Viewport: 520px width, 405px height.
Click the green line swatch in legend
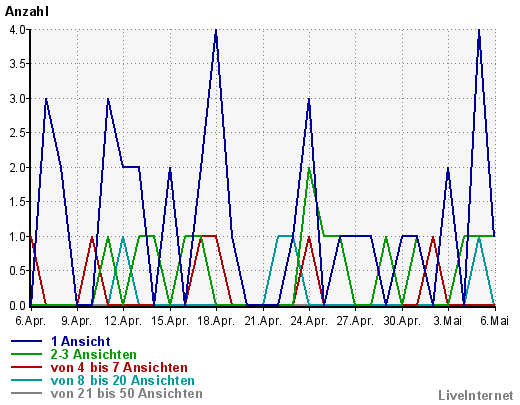click(27, 354)
